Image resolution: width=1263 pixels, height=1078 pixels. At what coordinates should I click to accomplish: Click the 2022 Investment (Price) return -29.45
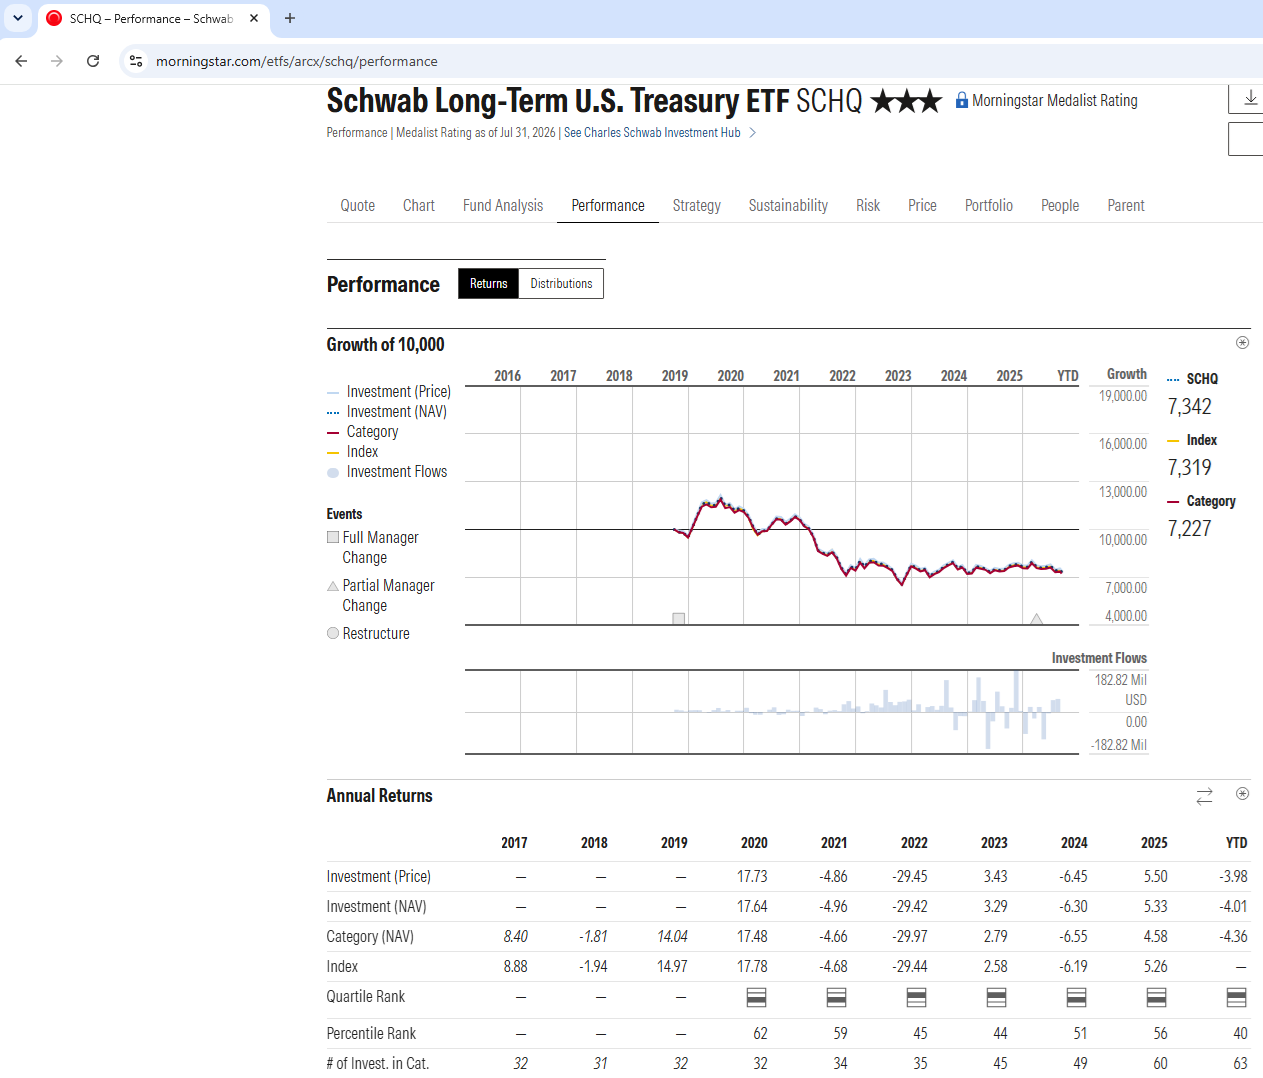[x=910, y=876]
